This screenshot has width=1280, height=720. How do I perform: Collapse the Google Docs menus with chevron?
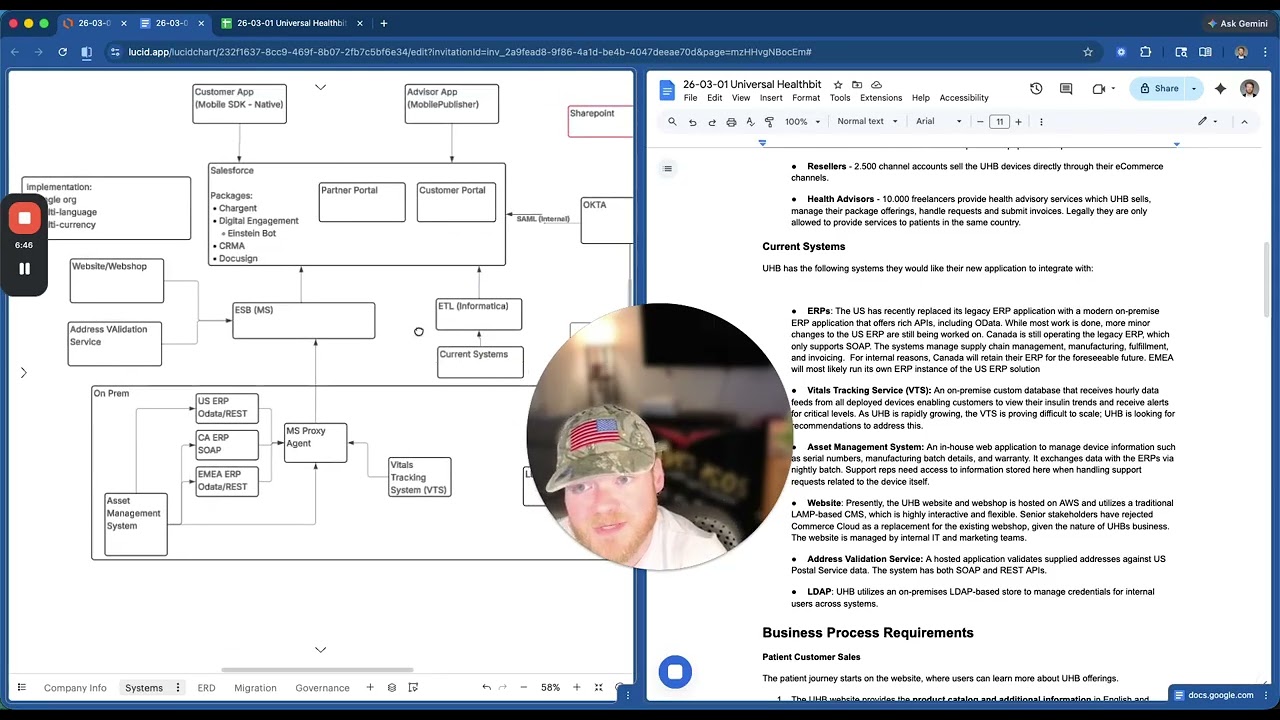tap(1244, 122)
